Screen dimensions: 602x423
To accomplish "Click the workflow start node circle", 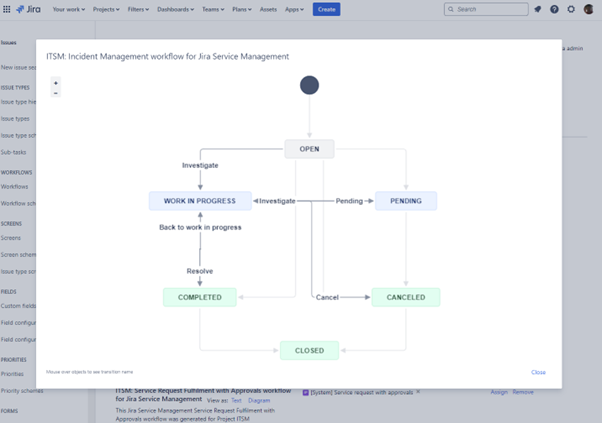I will coord(309,85).
